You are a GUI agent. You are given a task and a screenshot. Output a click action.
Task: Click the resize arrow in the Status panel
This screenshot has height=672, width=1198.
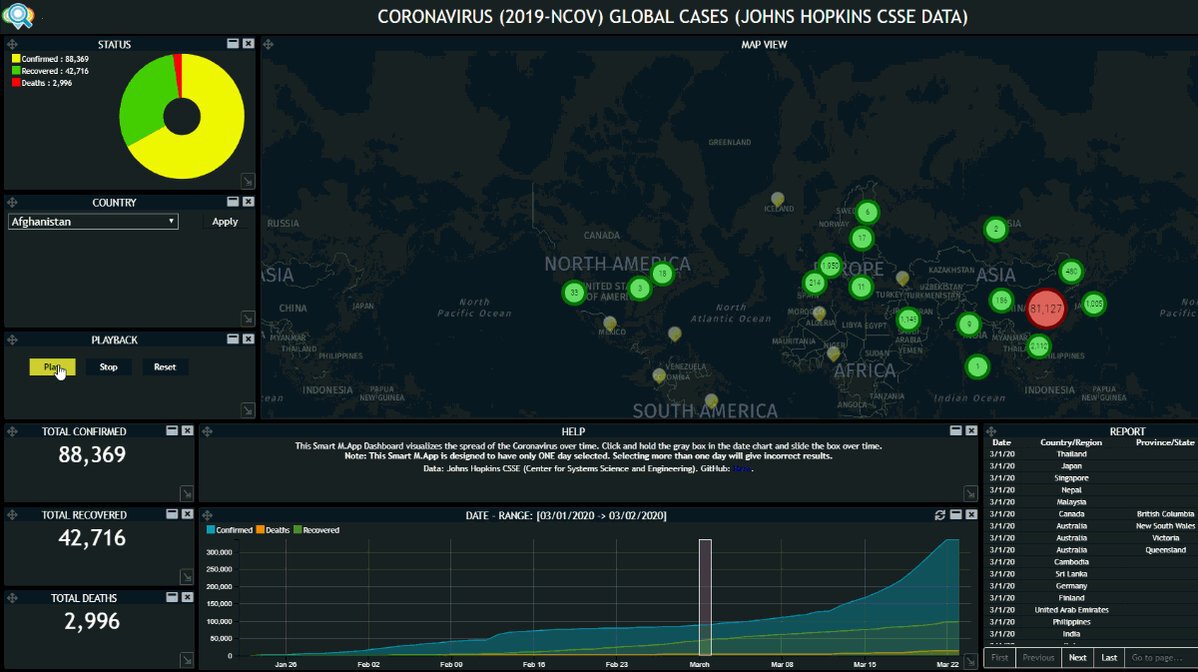coord(248,181)
